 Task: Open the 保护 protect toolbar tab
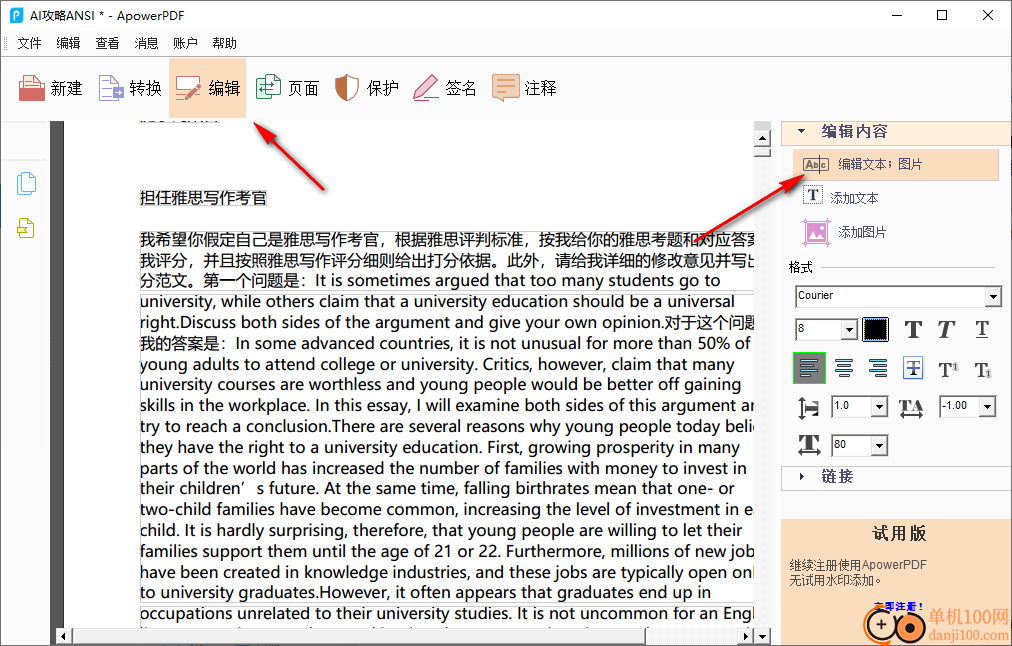pos(367,88)
